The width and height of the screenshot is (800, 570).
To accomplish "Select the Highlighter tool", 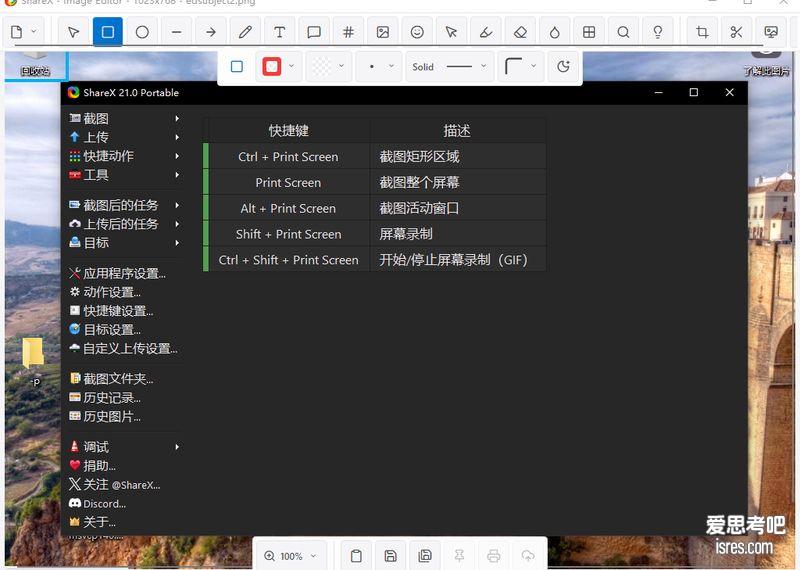I will (486, 32).
